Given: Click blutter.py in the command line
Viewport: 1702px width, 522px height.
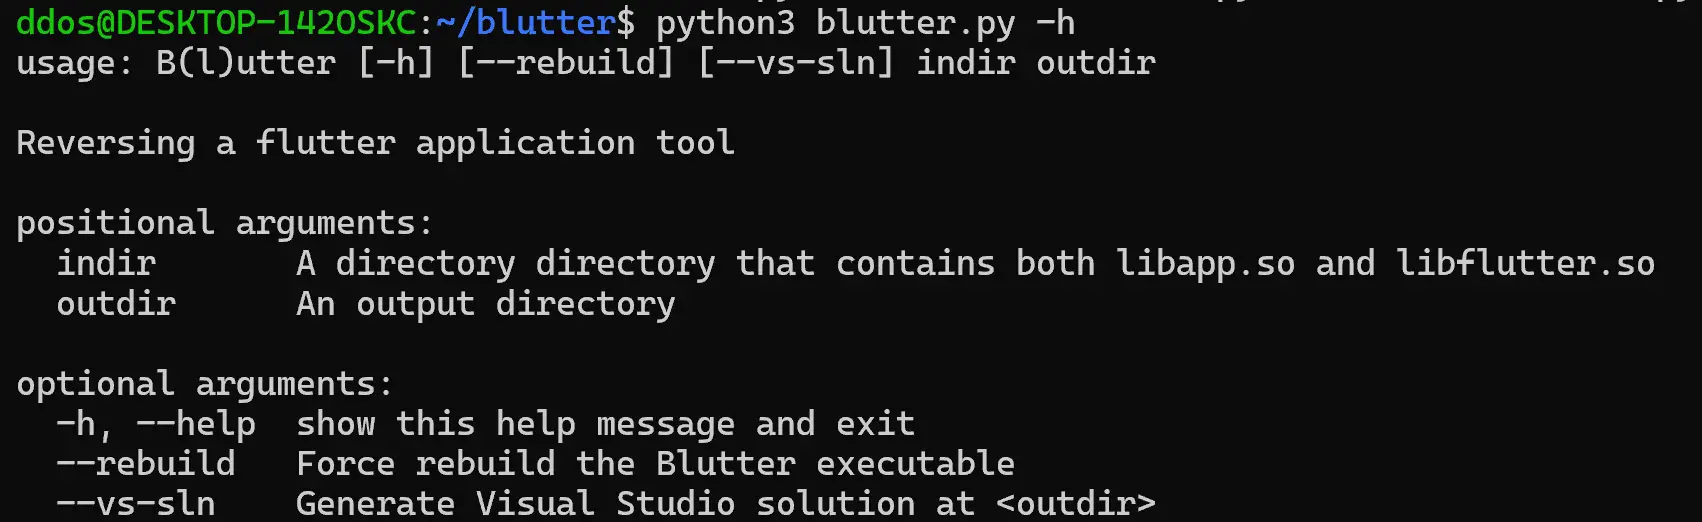Looking at the screenshot, I should coord(916,24).
